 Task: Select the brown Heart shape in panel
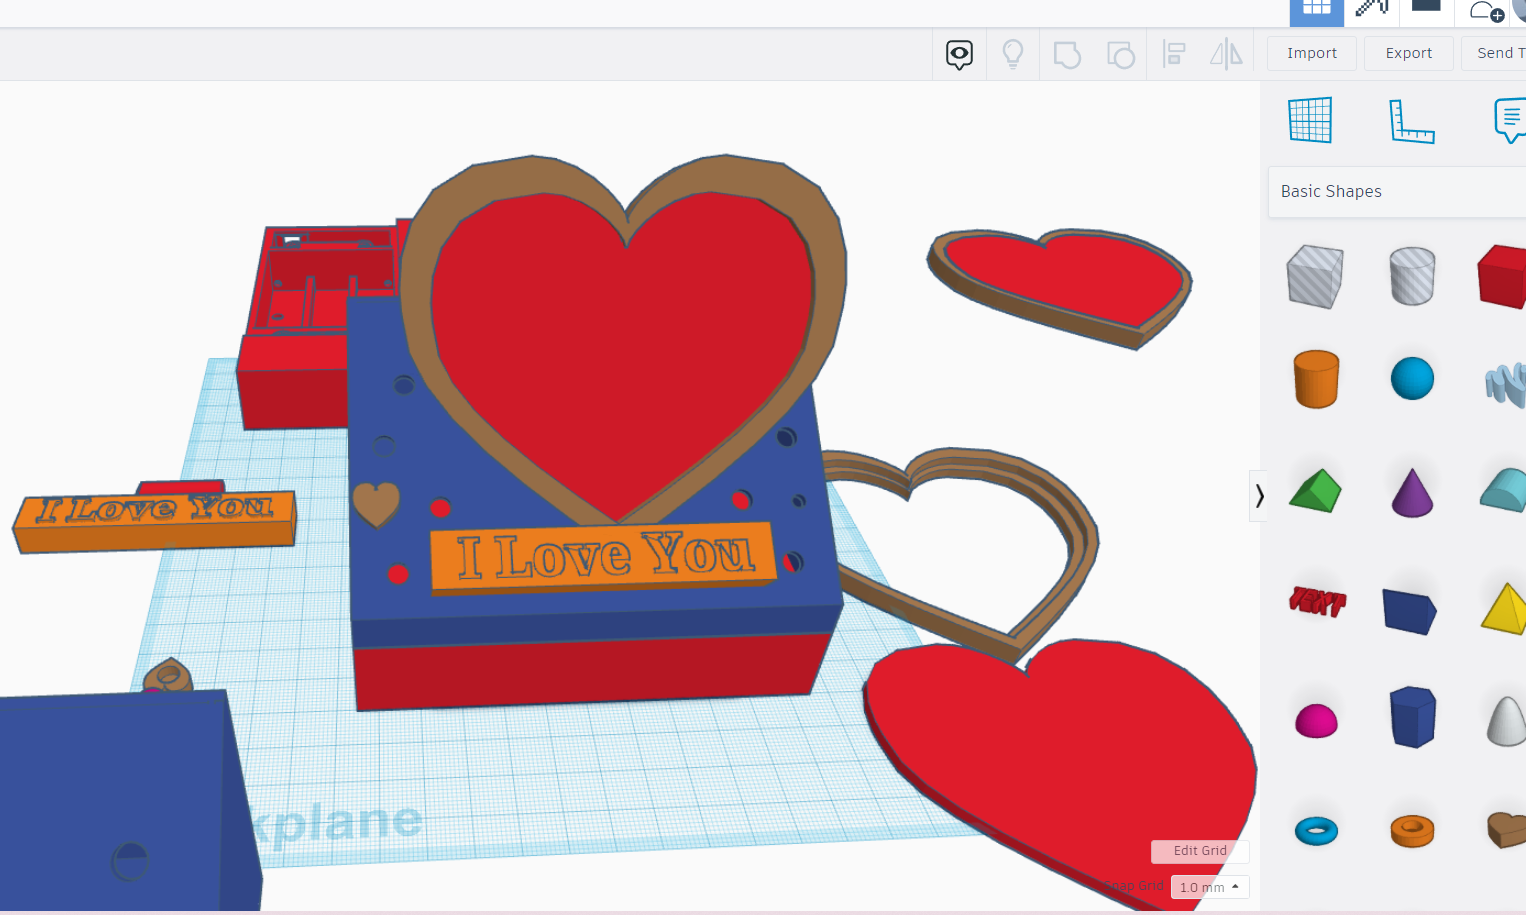1506,830
